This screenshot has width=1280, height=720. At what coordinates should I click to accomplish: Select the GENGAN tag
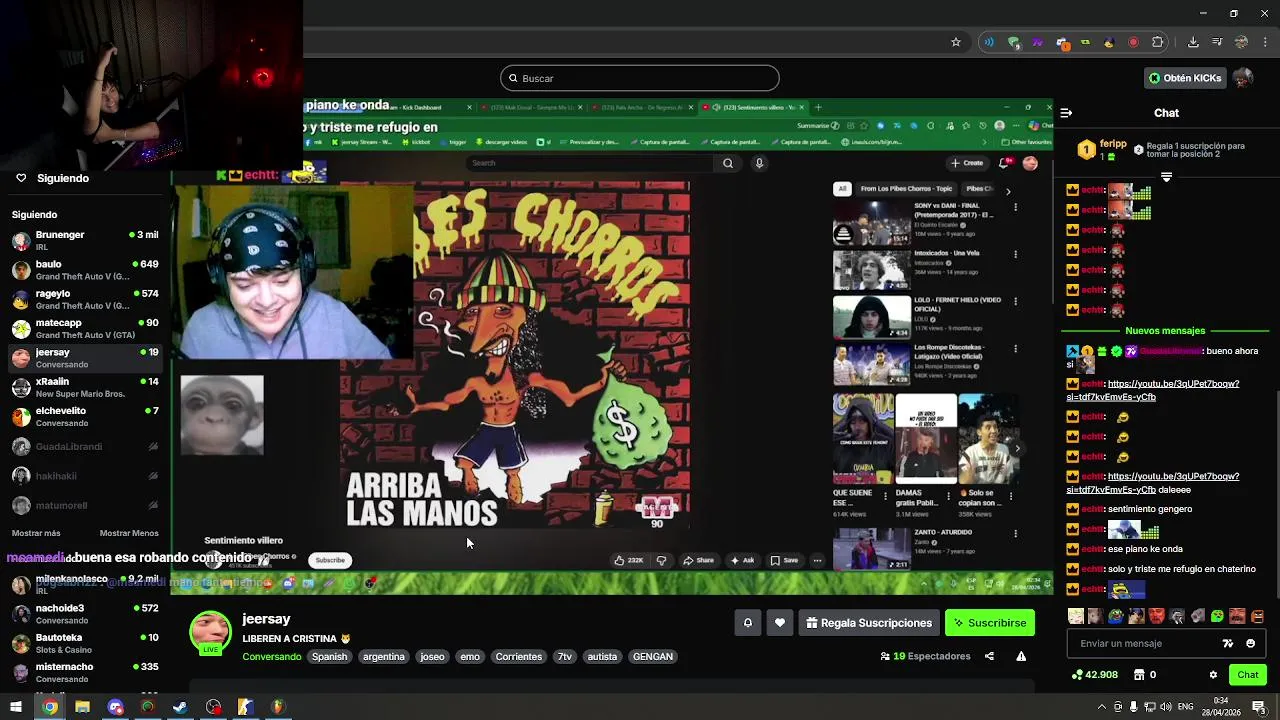[x=653, y=657]
